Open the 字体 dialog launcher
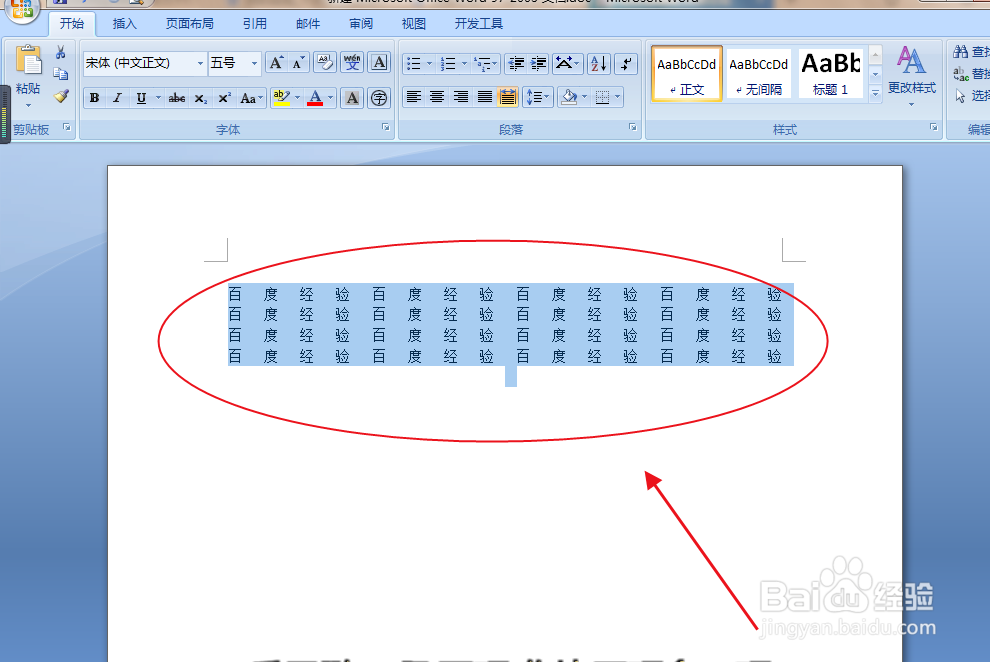This screenshot has height=662, width=990. (386, 127)
